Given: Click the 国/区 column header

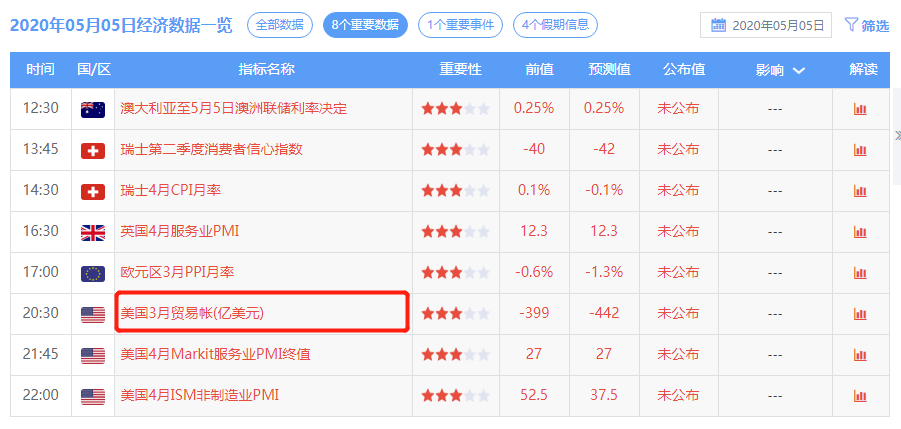Looking at the screenshot, I should (x=94, y=70).
